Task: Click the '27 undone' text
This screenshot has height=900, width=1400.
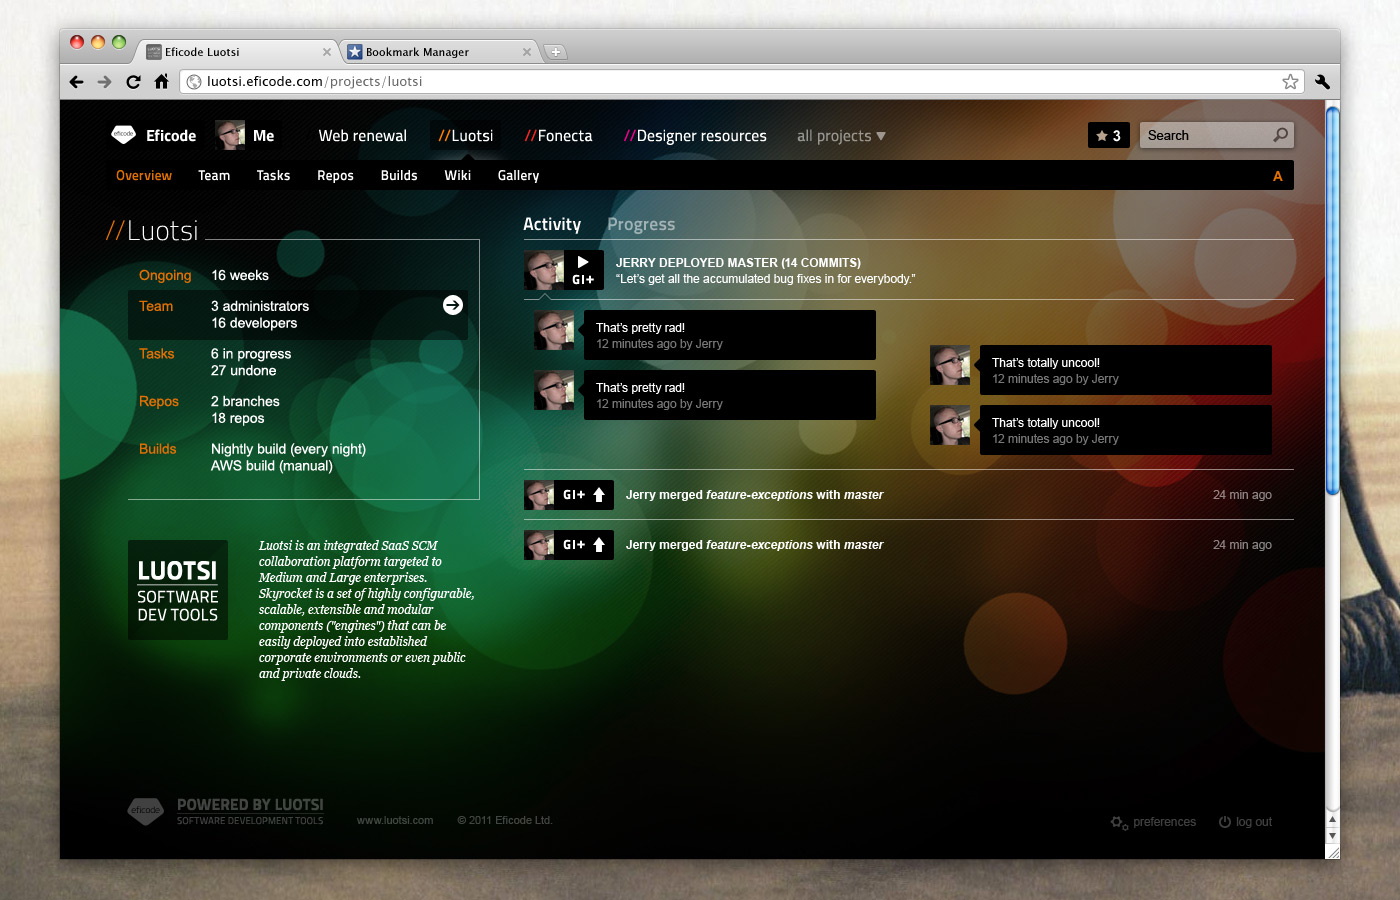Action: coord(244,371)
